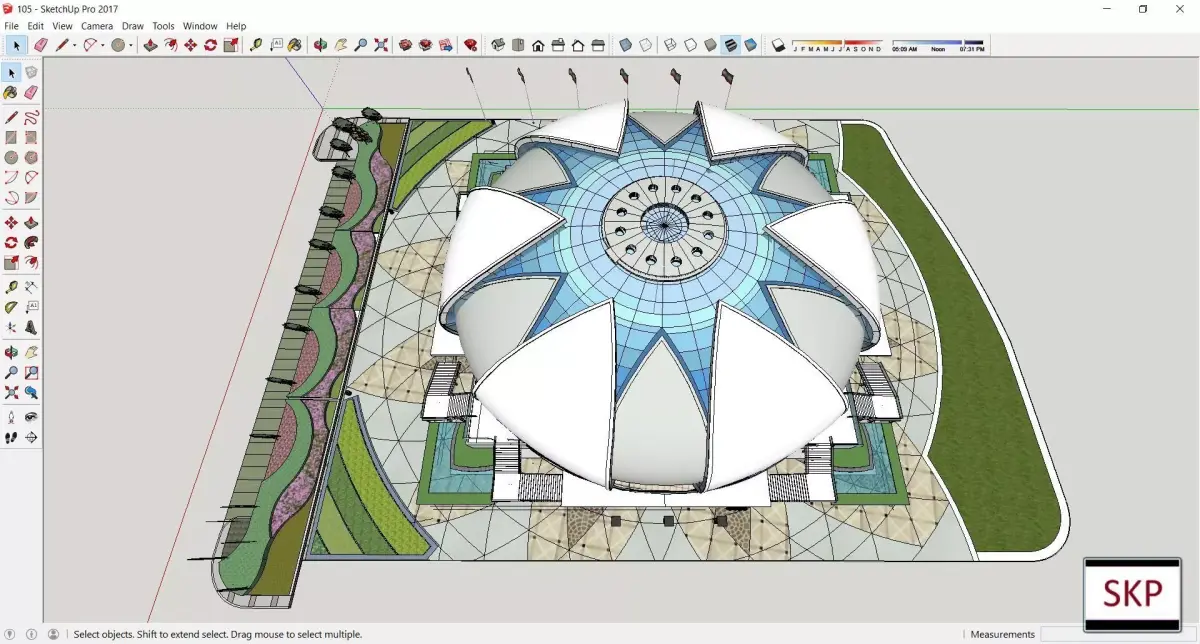Select the Make Component tool
1200x644 pixels.
pyautogui.click(x=31, y=72)
